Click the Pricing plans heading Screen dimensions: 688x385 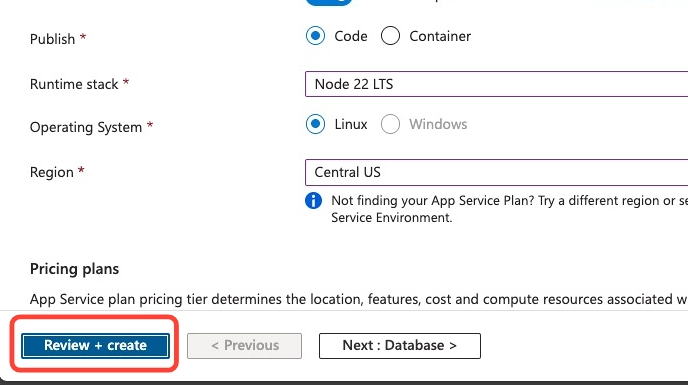click(75, 269)
